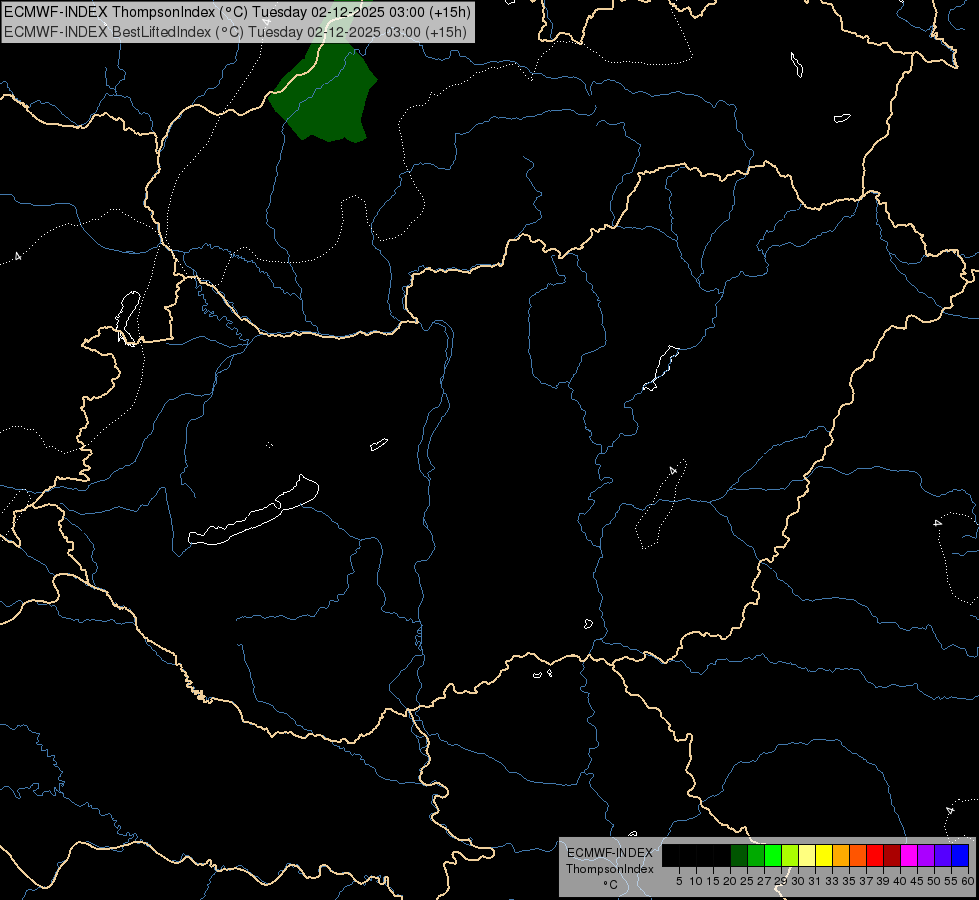Pick the medium green 25–27 legend swatch
Viewport: 979px width, 900px height.
(x=757, y=855)
